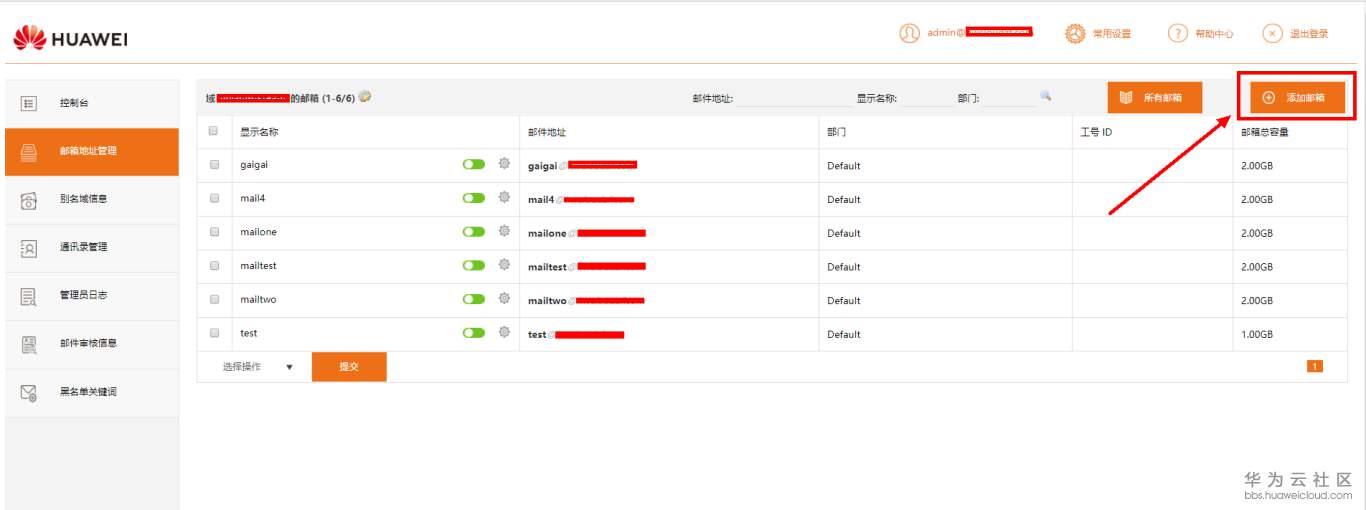Screen dimensions: 1366x510
Task: Click the mailtest mail address link
Action: coord(587,267)
